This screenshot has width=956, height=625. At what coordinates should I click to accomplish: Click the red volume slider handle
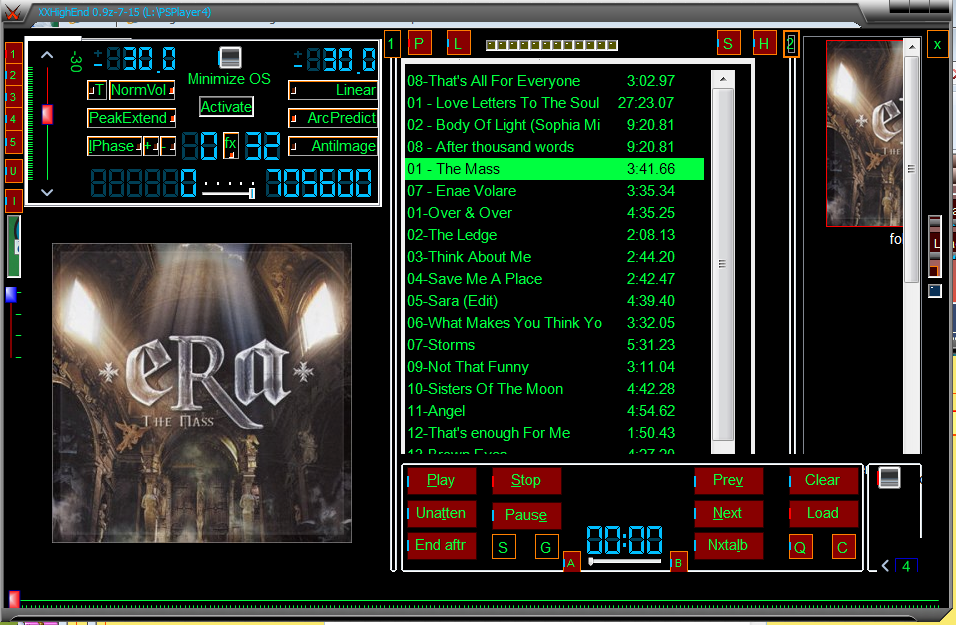point(47,114)
